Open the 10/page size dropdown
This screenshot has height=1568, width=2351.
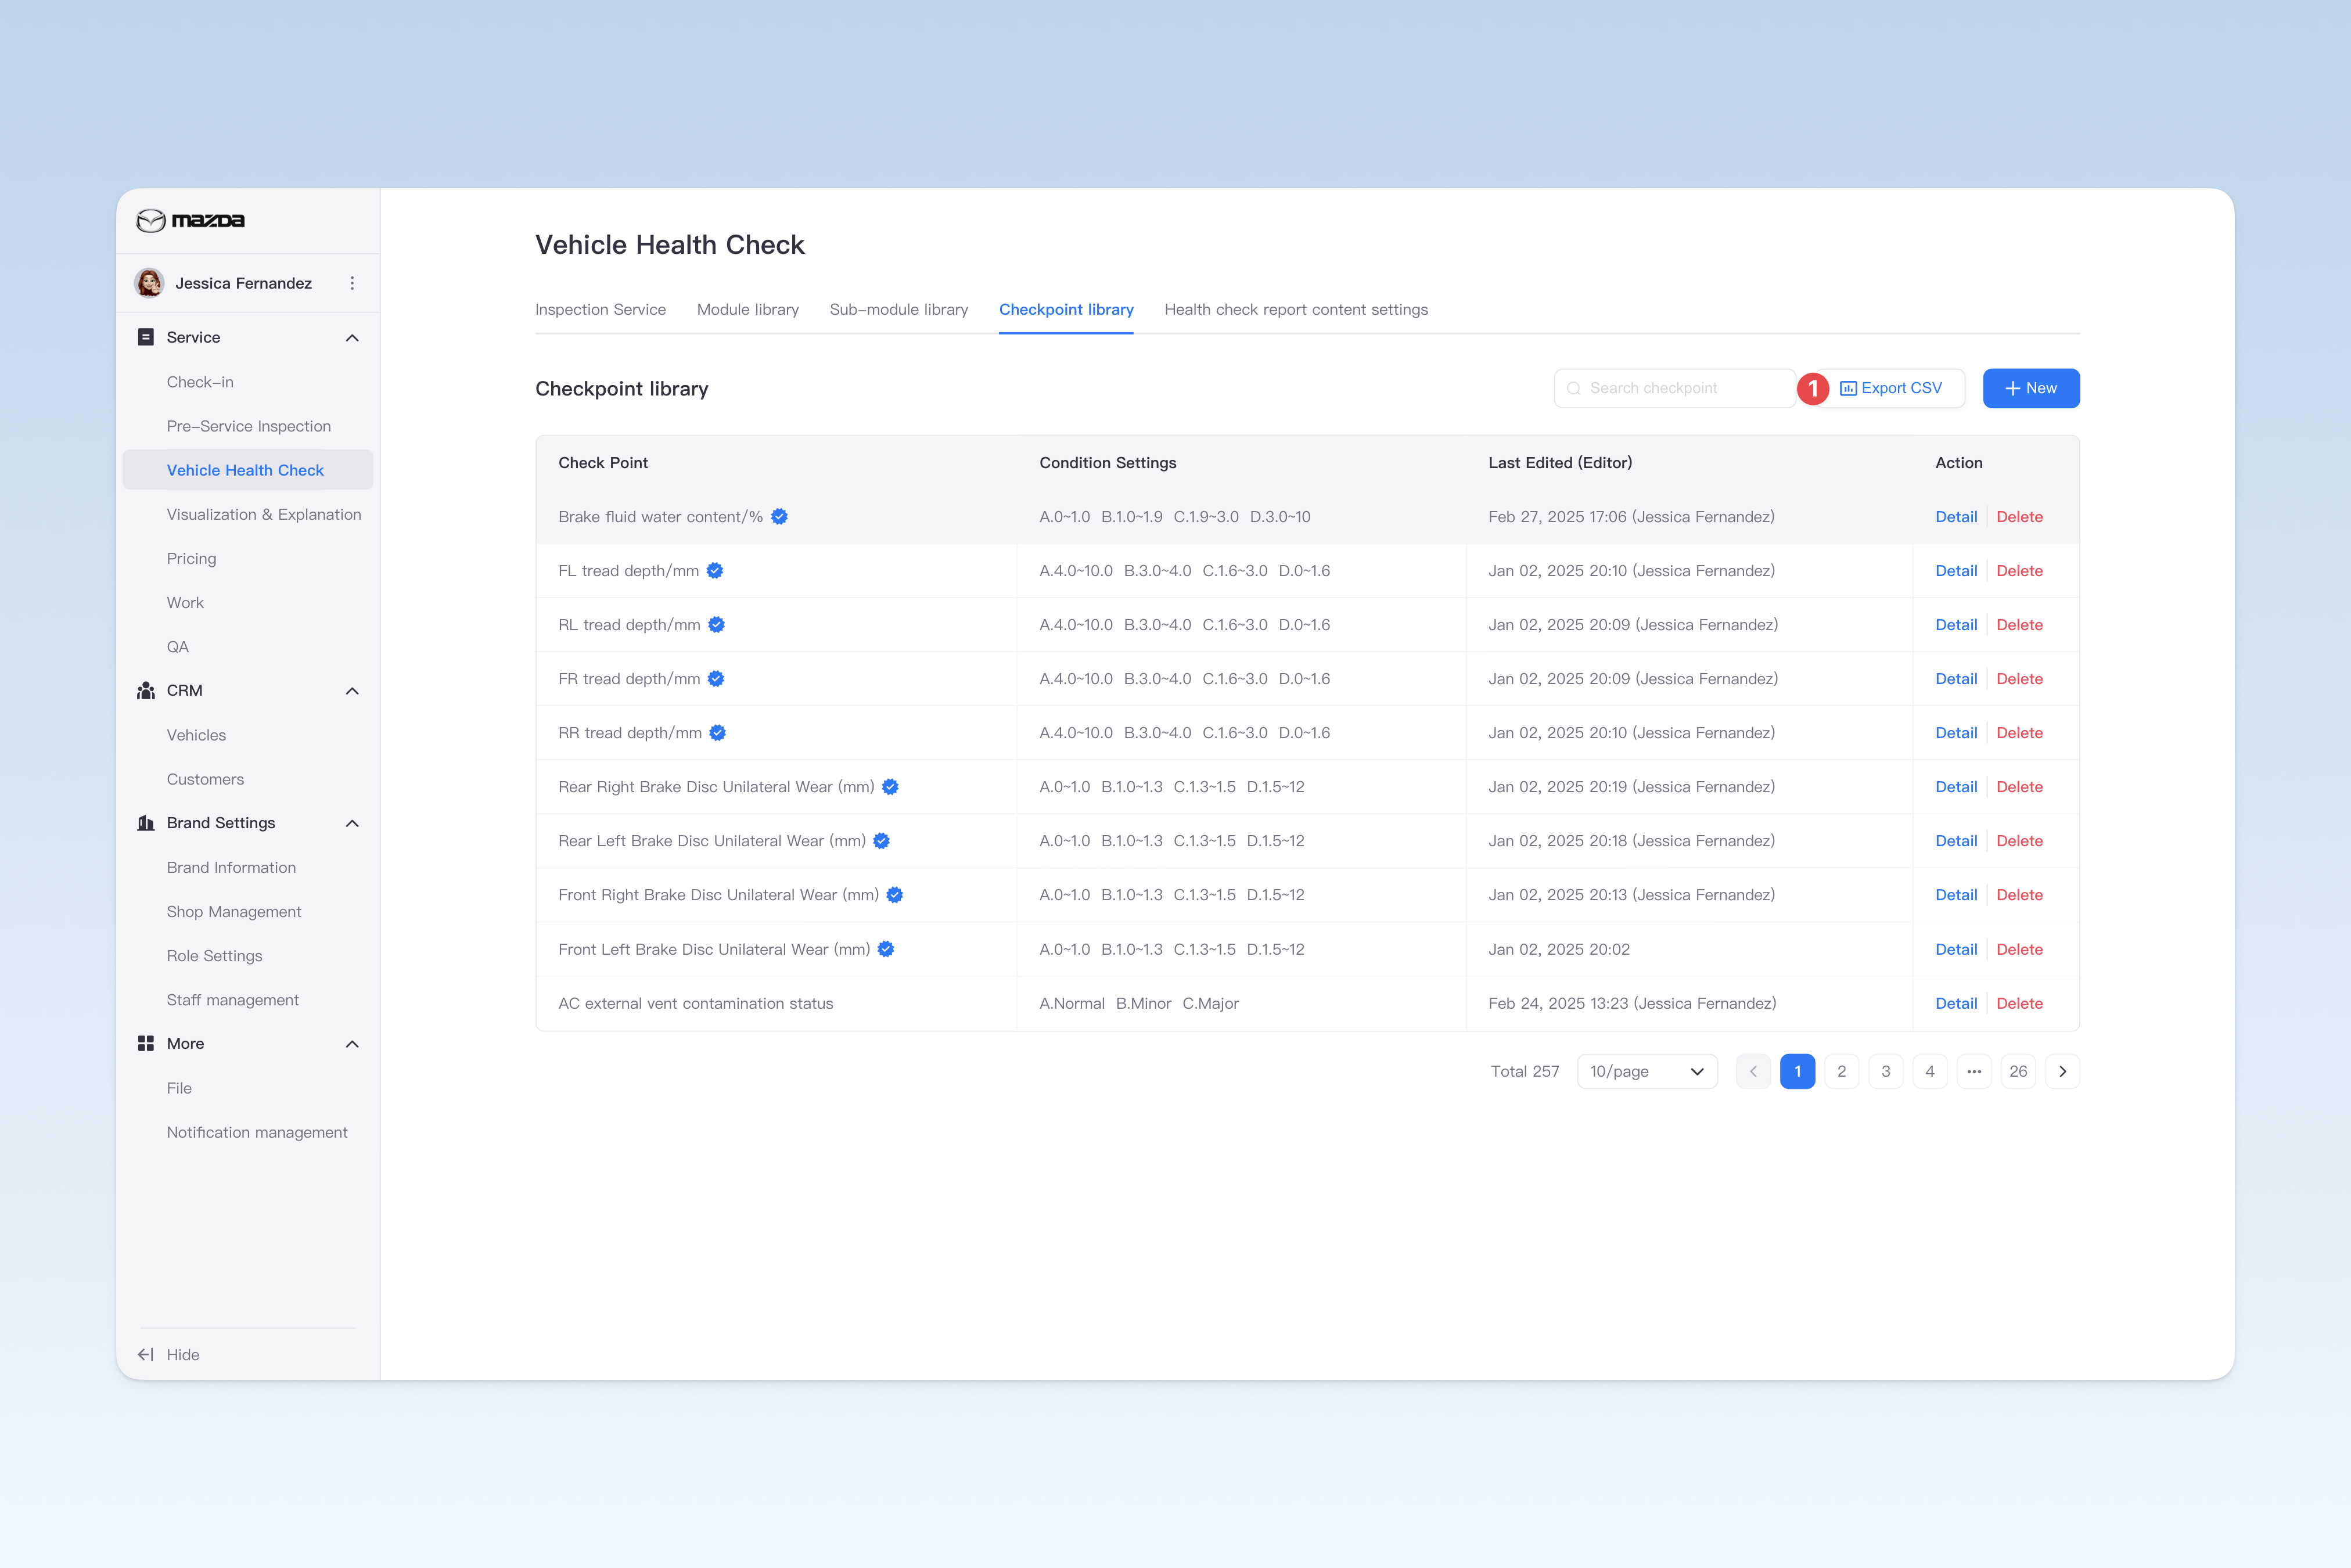click(x=1647, y=1071)
